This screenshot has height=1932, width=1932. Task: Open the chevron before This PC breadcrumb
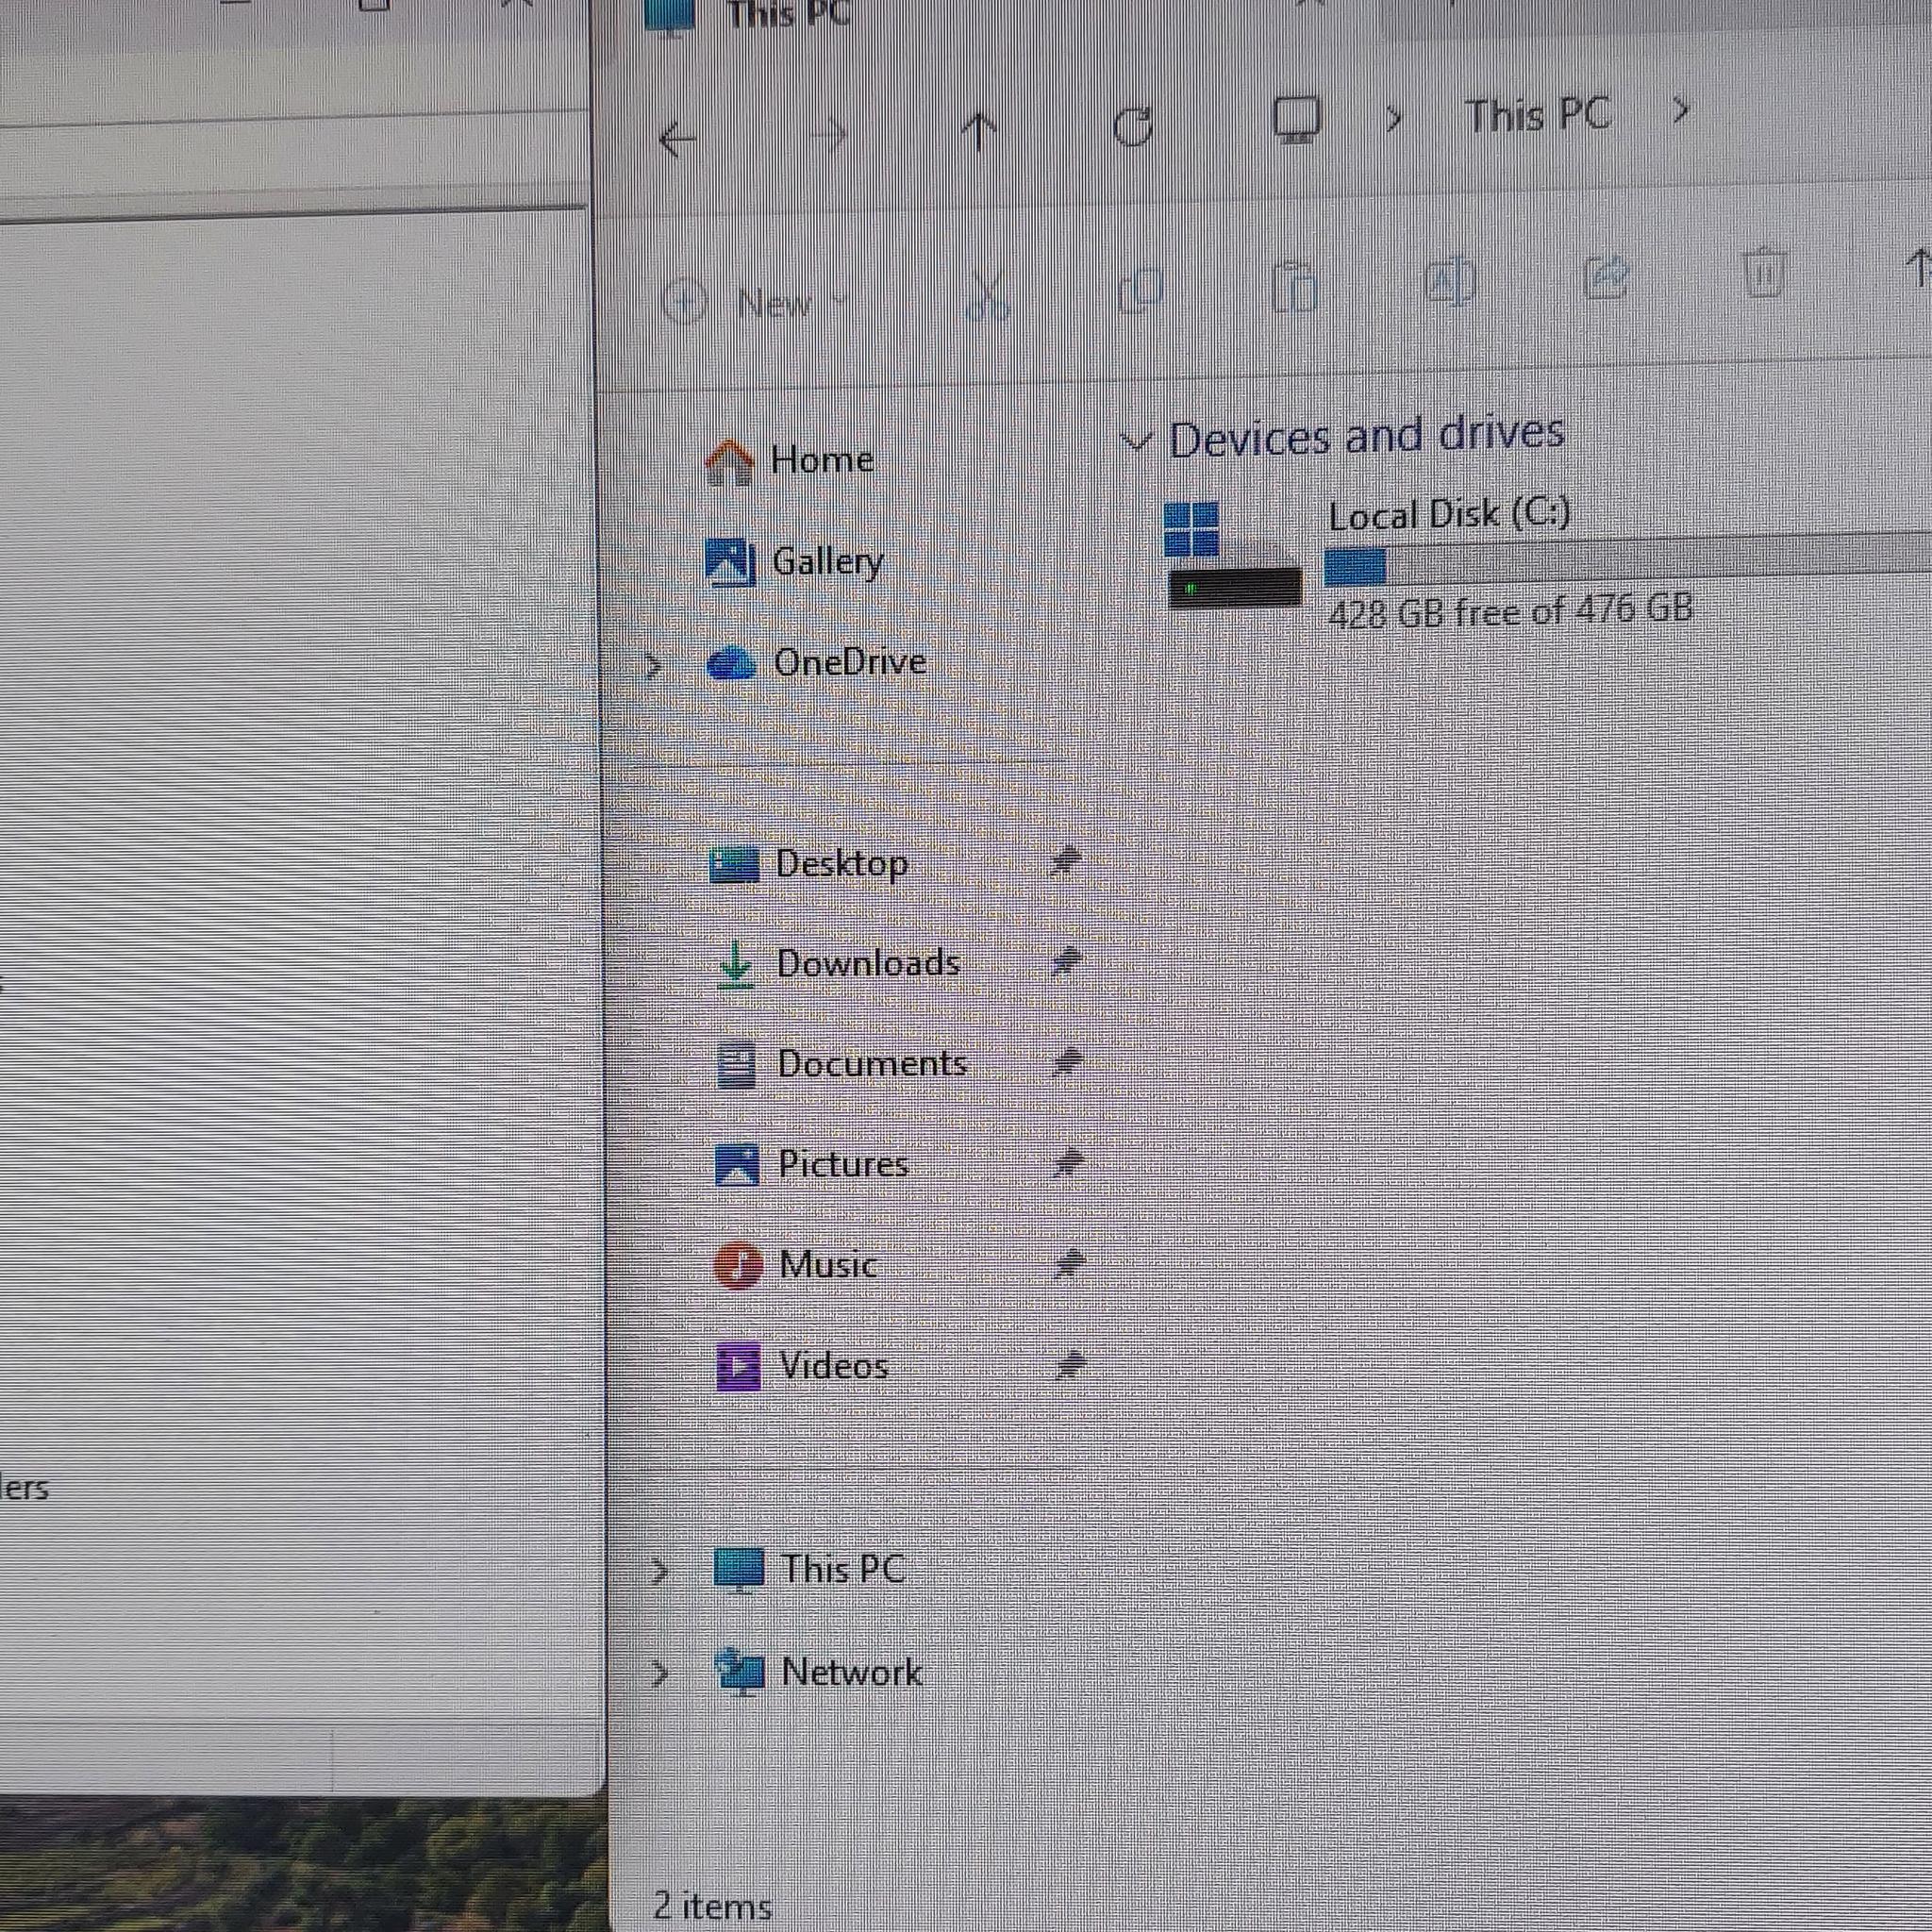tap(1393, 119)
